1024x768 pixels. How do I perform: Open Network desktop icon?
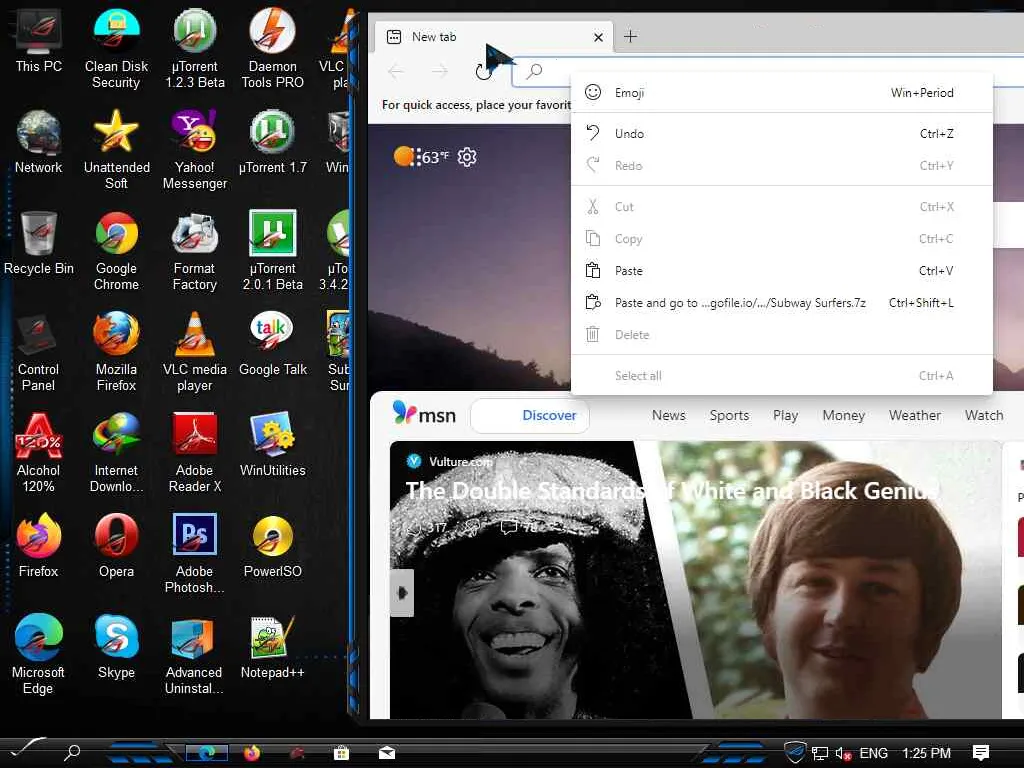tap(39, 140)
